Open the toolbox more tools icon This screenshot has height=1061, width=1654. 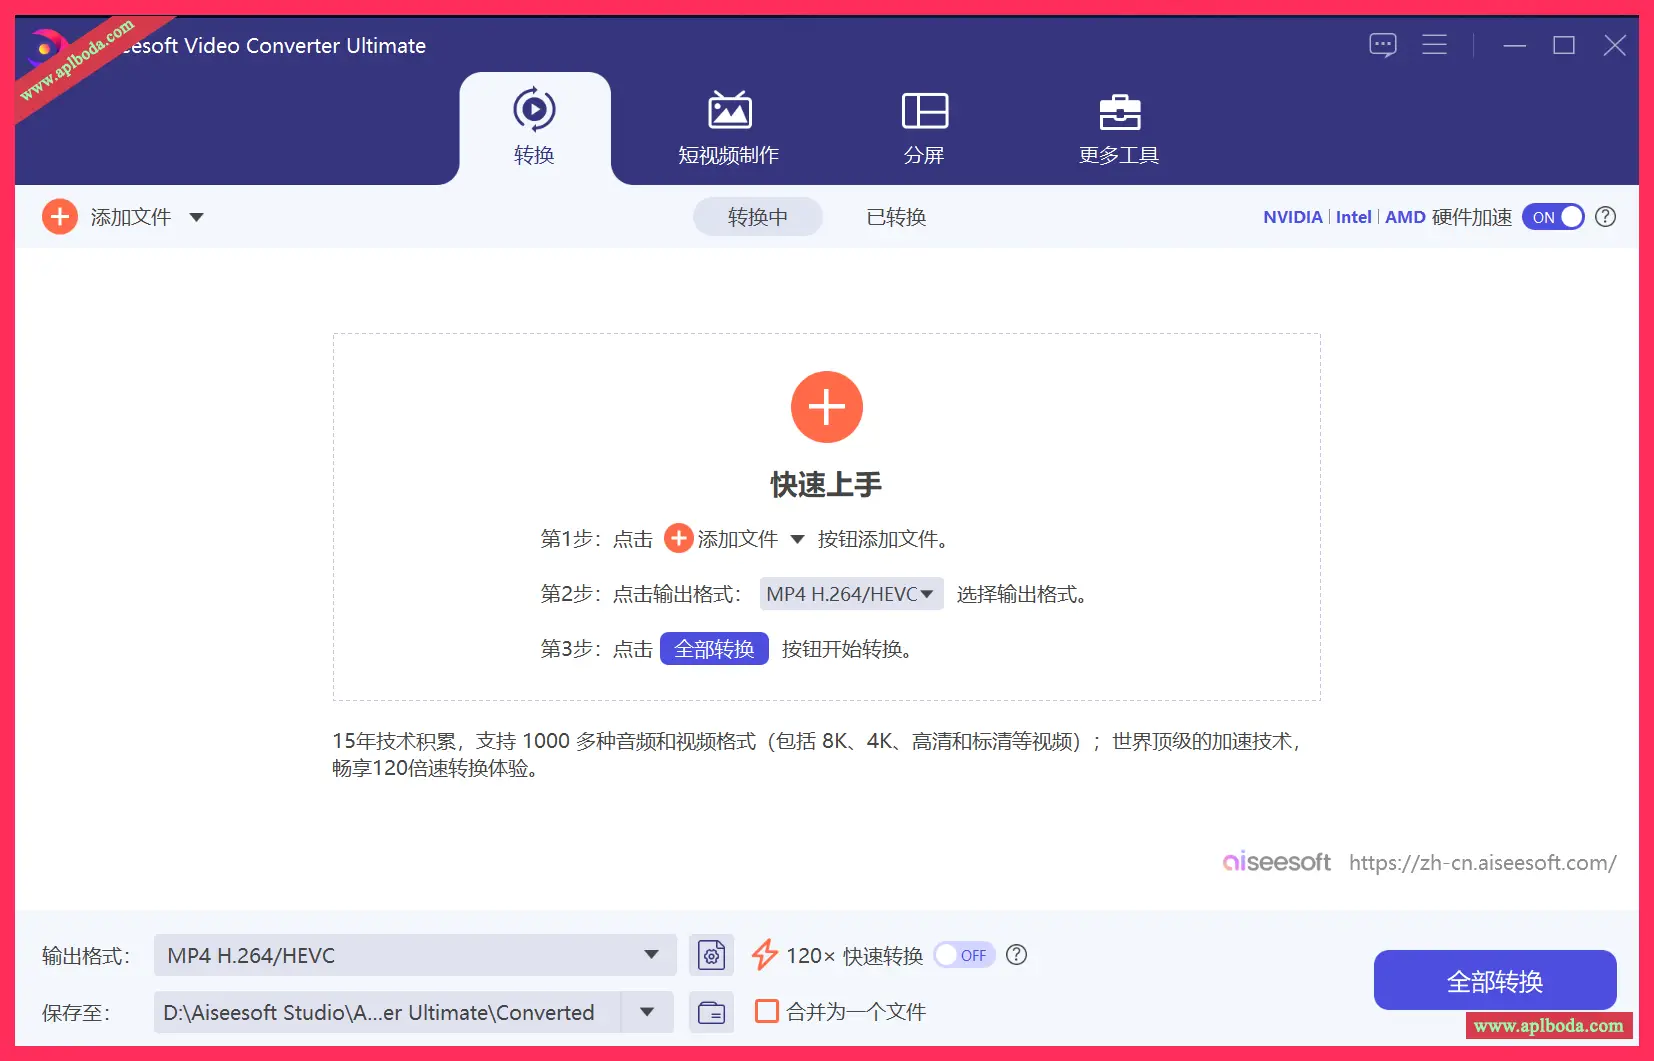coord(1119,111)
